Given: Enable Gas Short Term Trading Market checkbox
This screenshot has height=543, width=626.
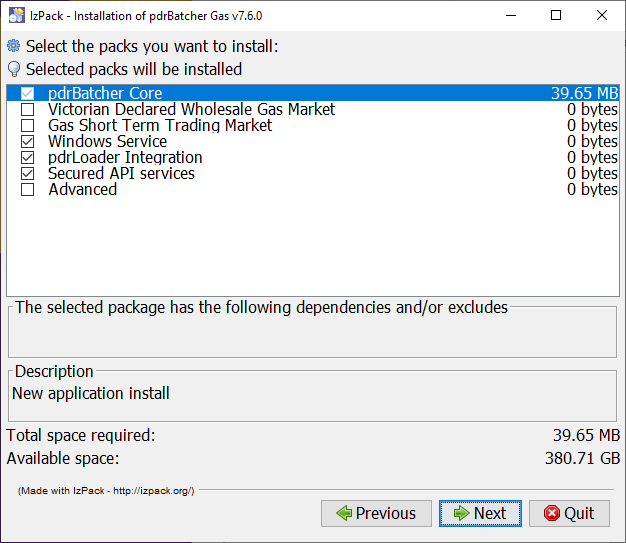Looking at the screenshot, I should pos(28,125).
